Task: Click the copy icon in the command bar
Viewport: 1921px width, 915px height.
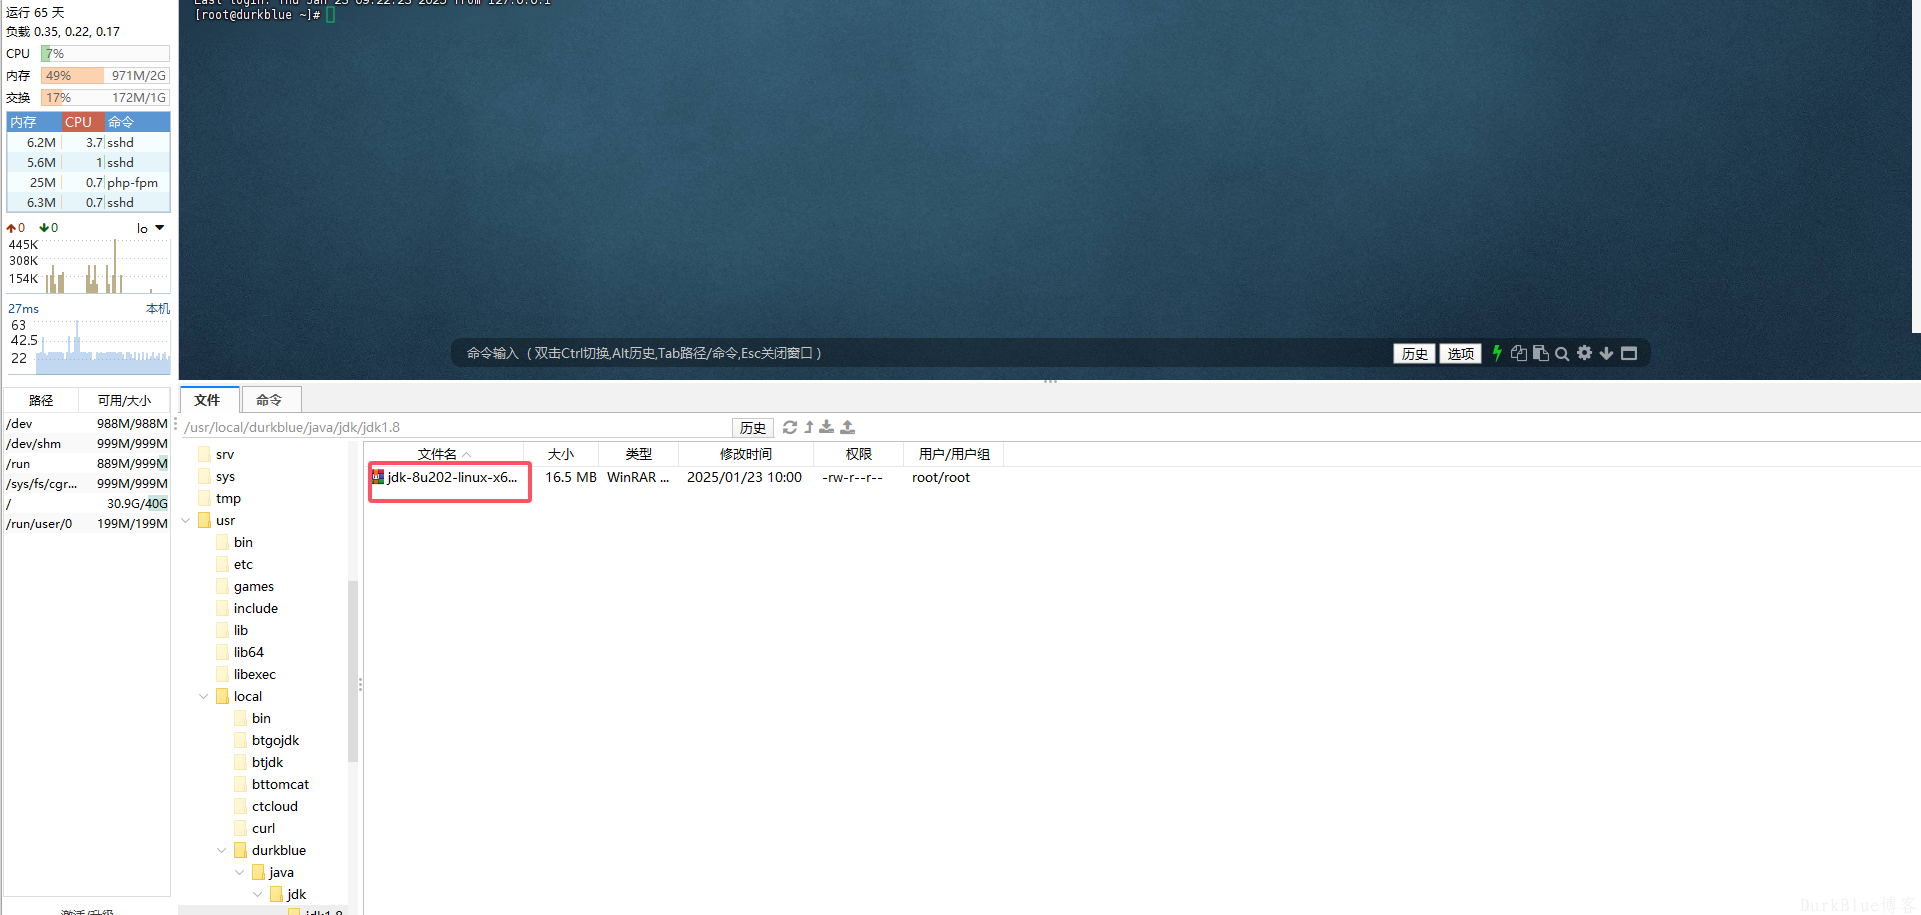Action: pos(1519,353)
